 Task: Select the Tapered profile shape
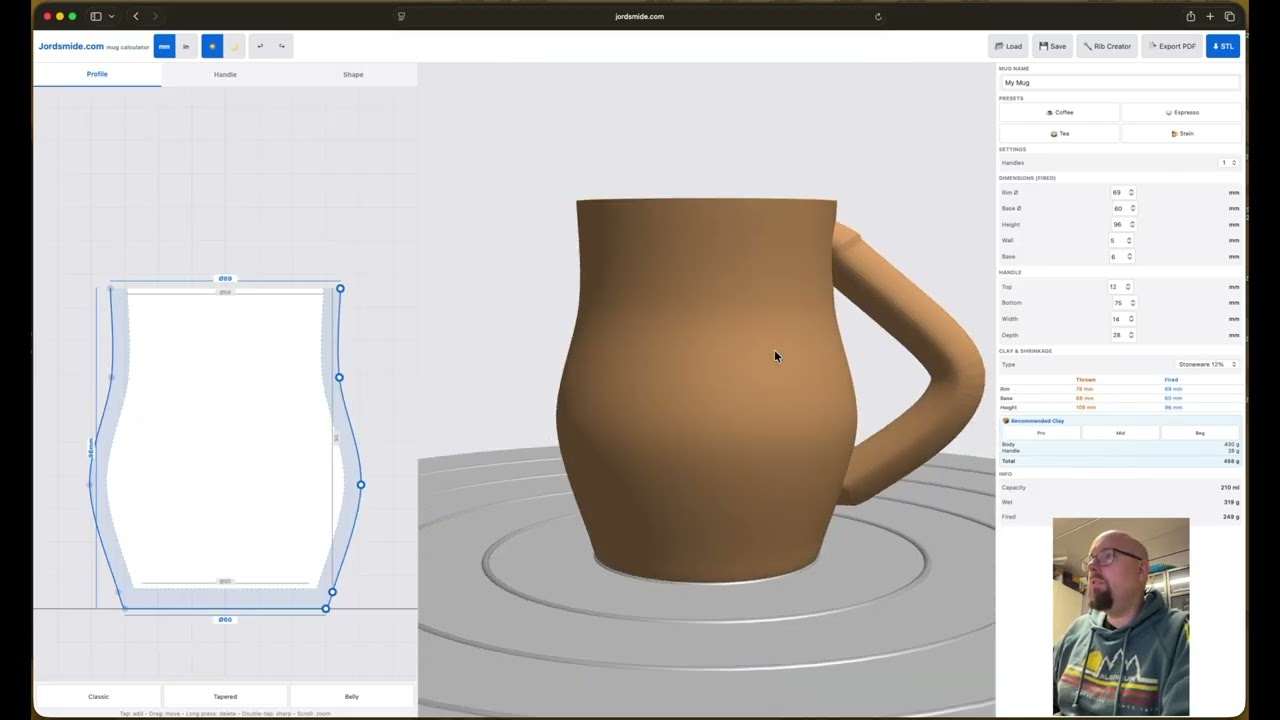click(225, 696)
